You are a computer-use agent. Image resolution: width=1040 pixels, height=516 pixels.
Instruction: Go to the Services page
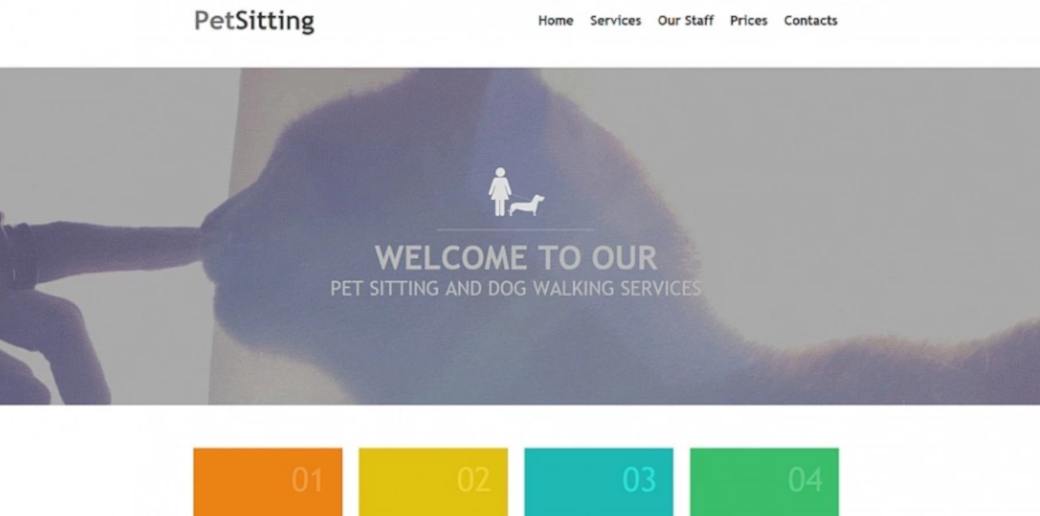(616, 21)
